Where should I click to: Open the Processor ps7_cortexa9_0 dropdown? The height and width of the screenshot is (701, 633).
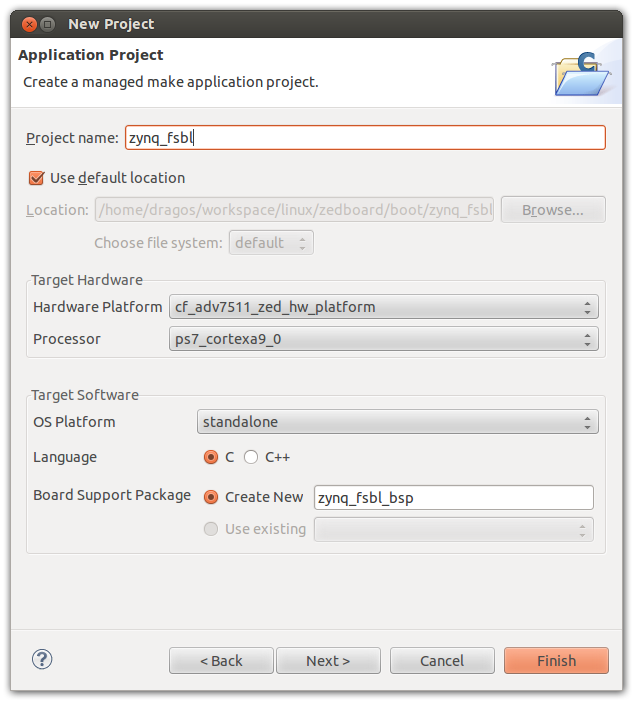click(x=382, y=339)
